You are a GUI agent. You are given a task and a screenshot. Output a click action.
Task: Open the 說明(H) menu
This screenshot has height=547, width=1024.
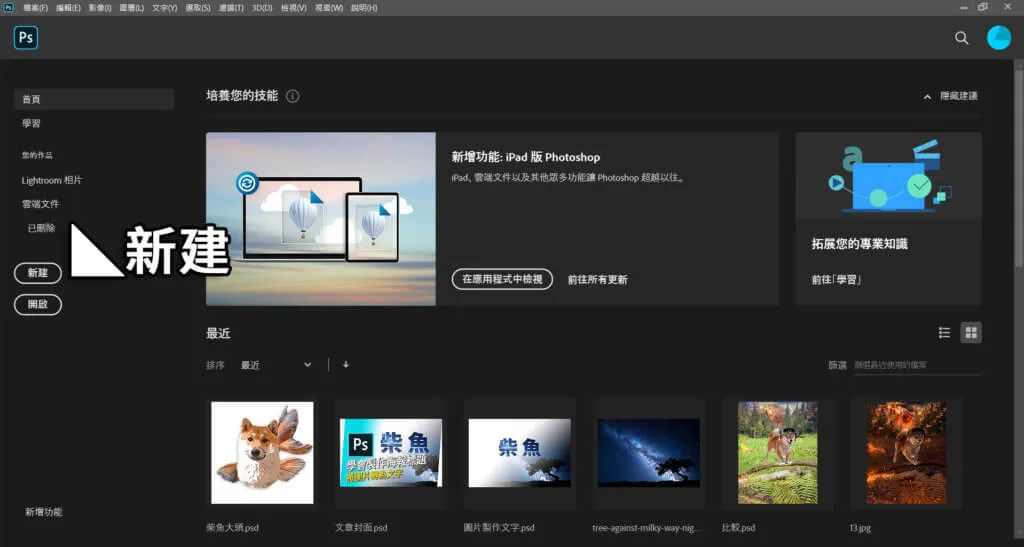coord(364,8)
